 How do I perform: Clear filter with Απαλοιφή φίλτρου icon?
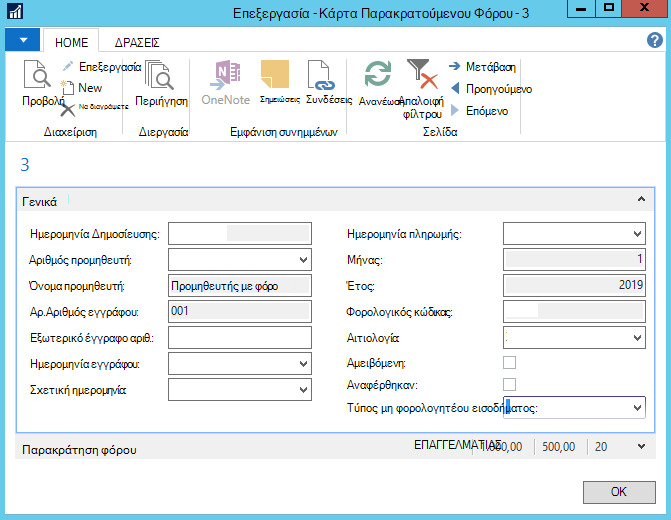coord(422,74)
